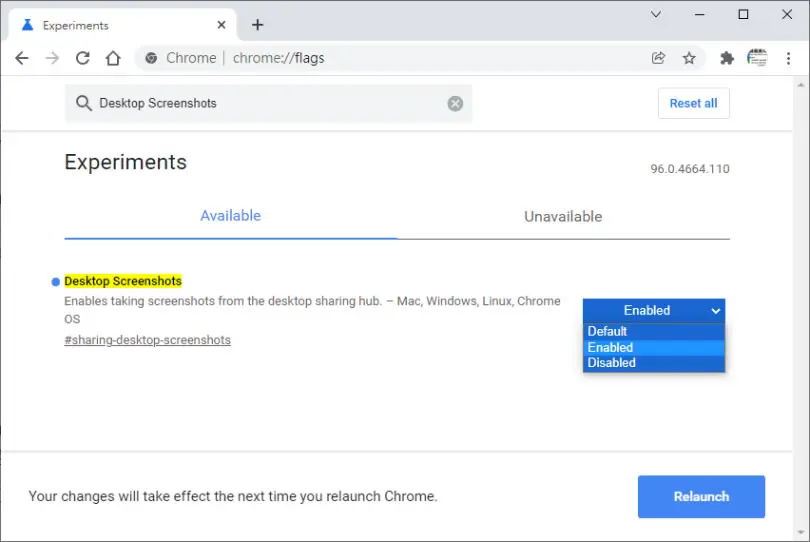Viewport: 810px width, 542px height.
Task: Bookmark this page with the star icon
Action: [689, 58]
